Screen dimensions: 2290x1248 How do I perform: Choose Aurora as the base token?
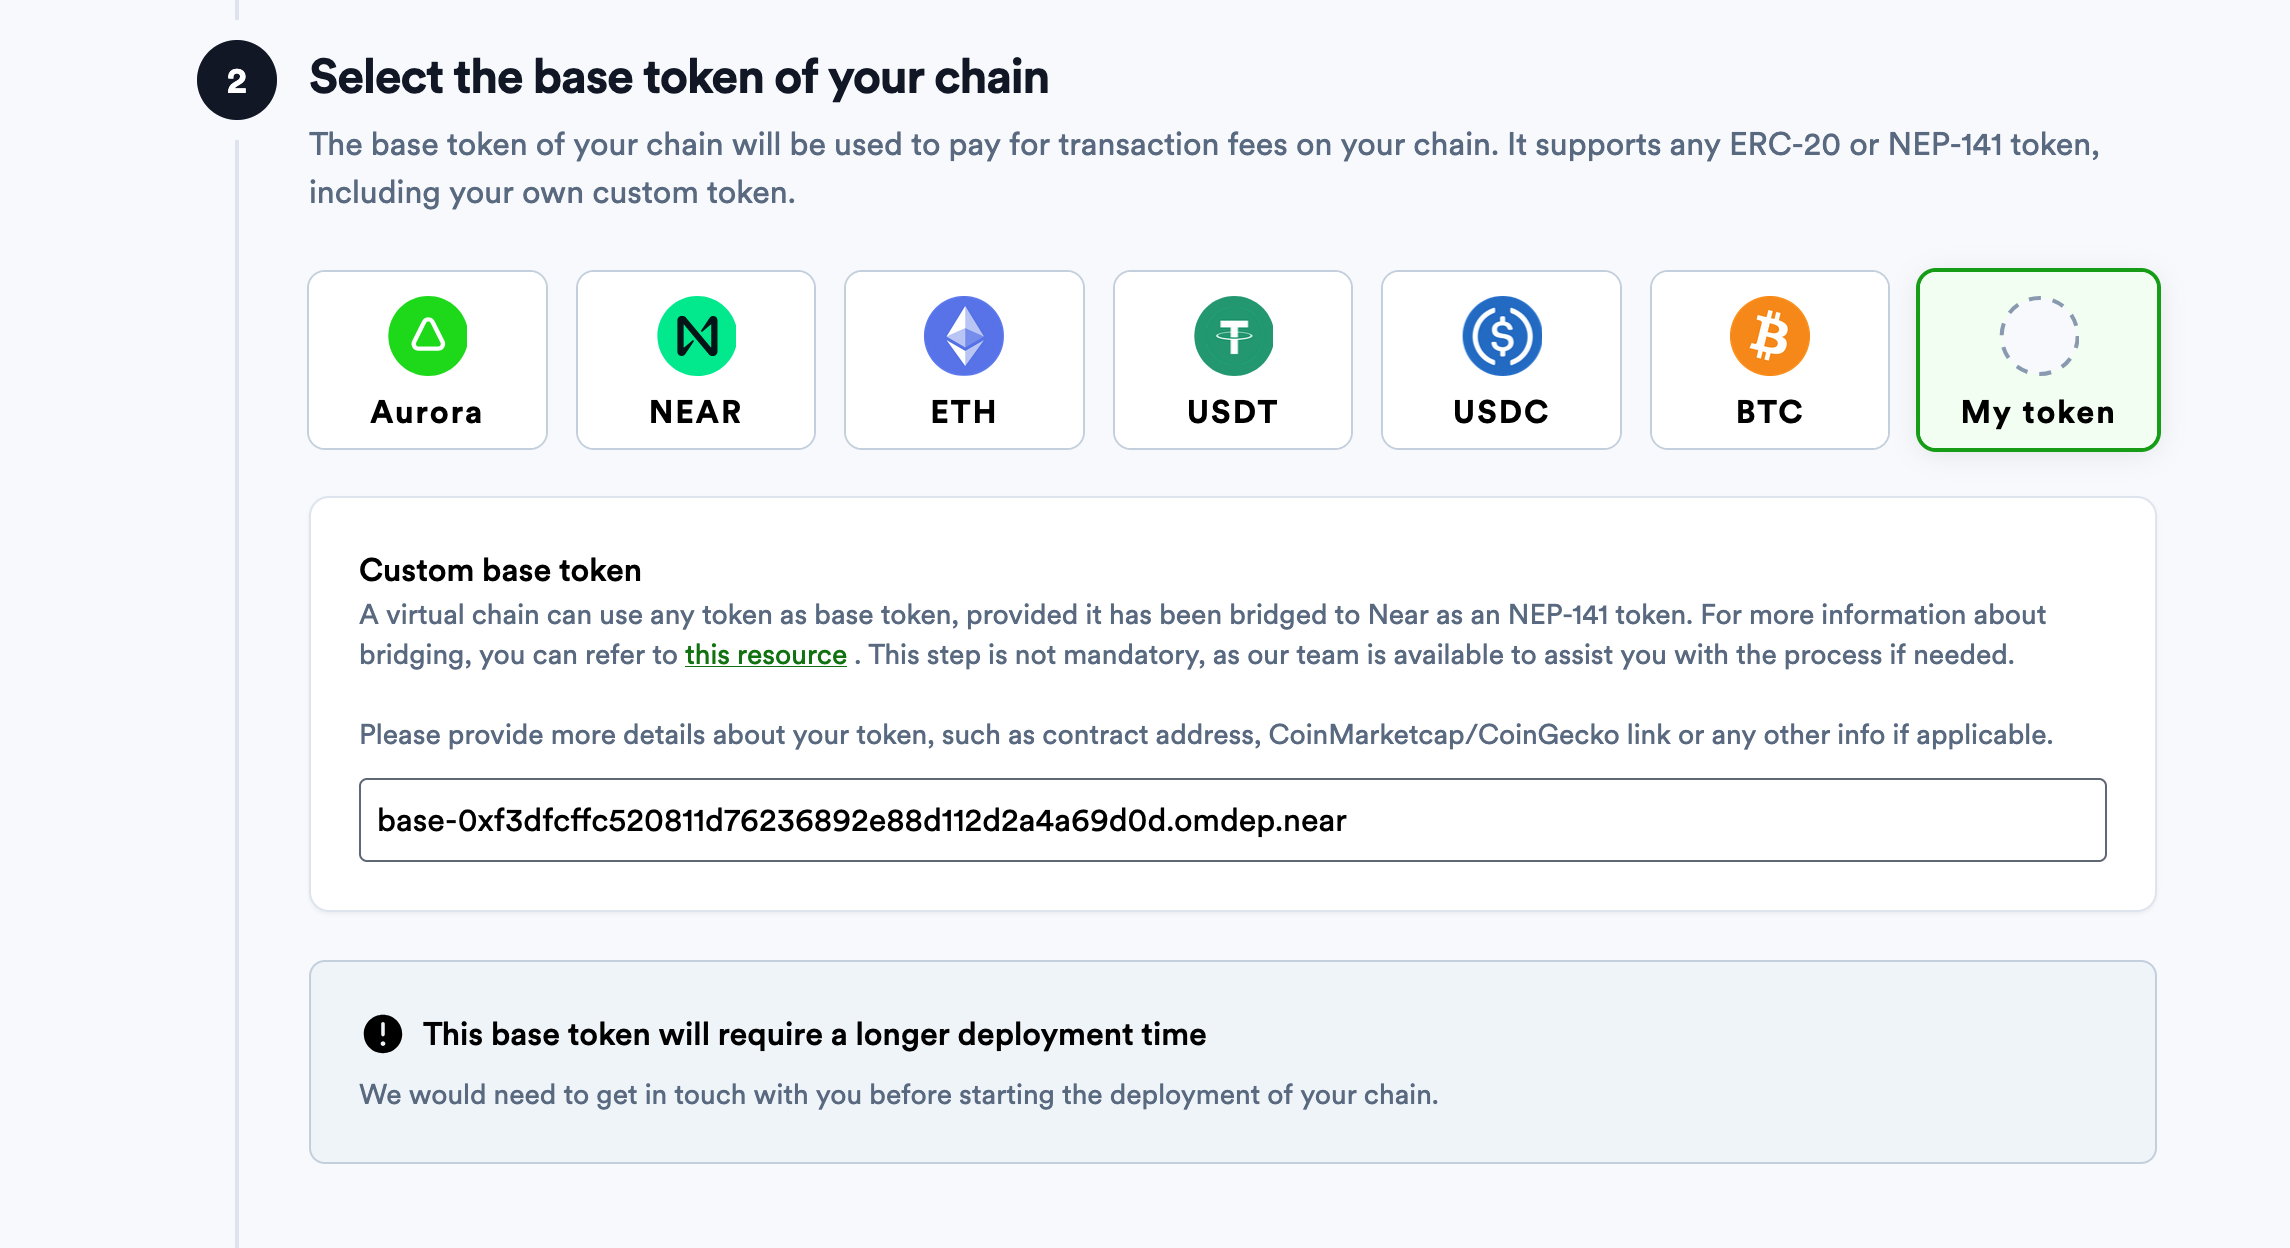pos(427,360)
